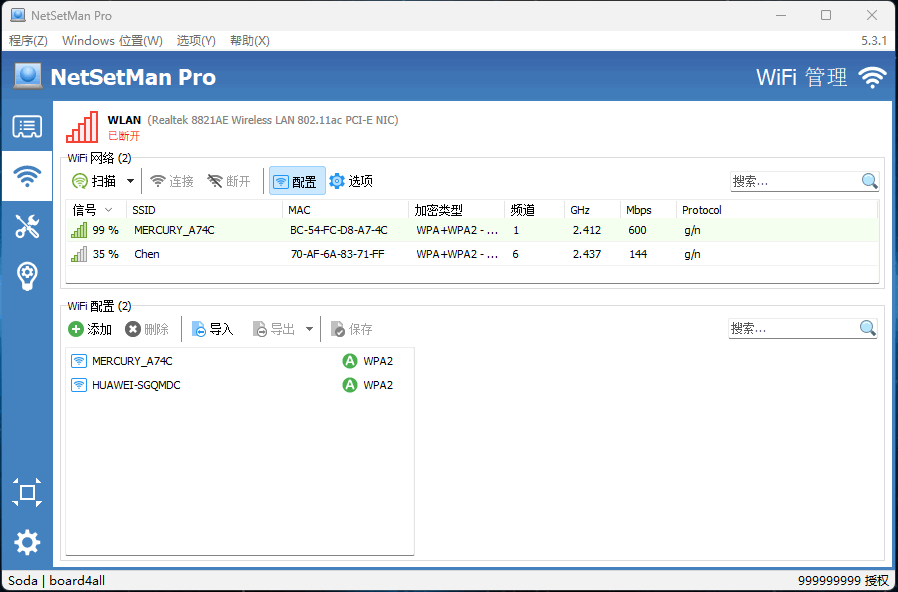Click the 保存 save button
This screenshot has width=898, height=592.
pos(352,329)
